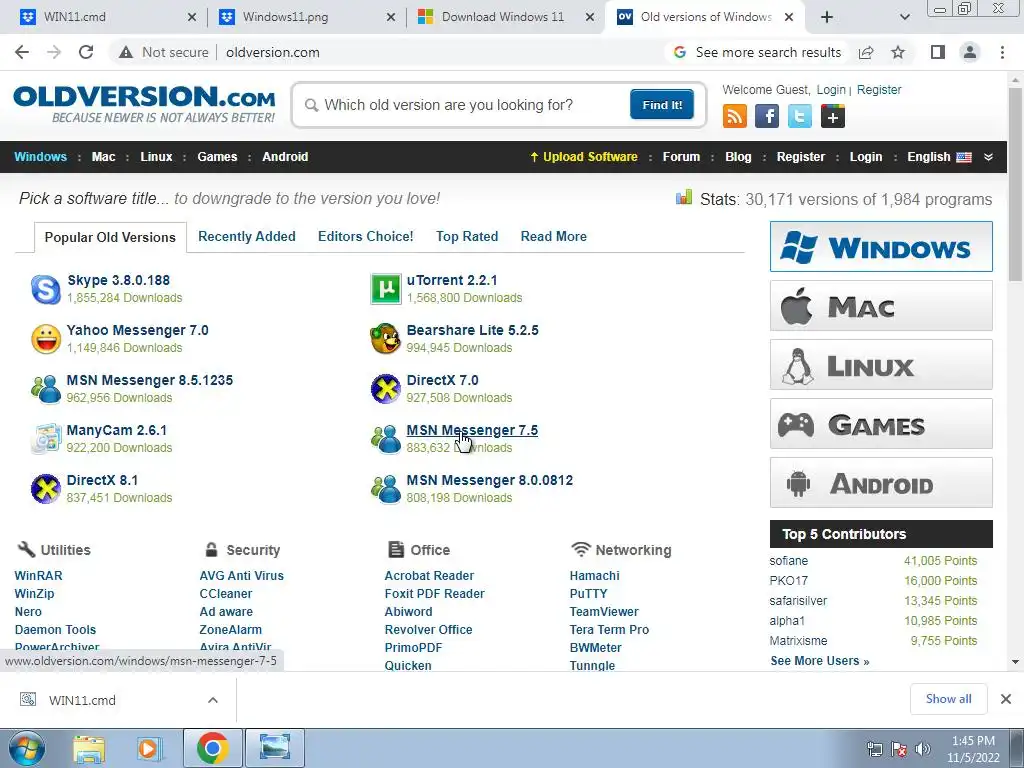Select the English language option
The width and height of the screenshot is (1024, 768).
coord(938,157)
